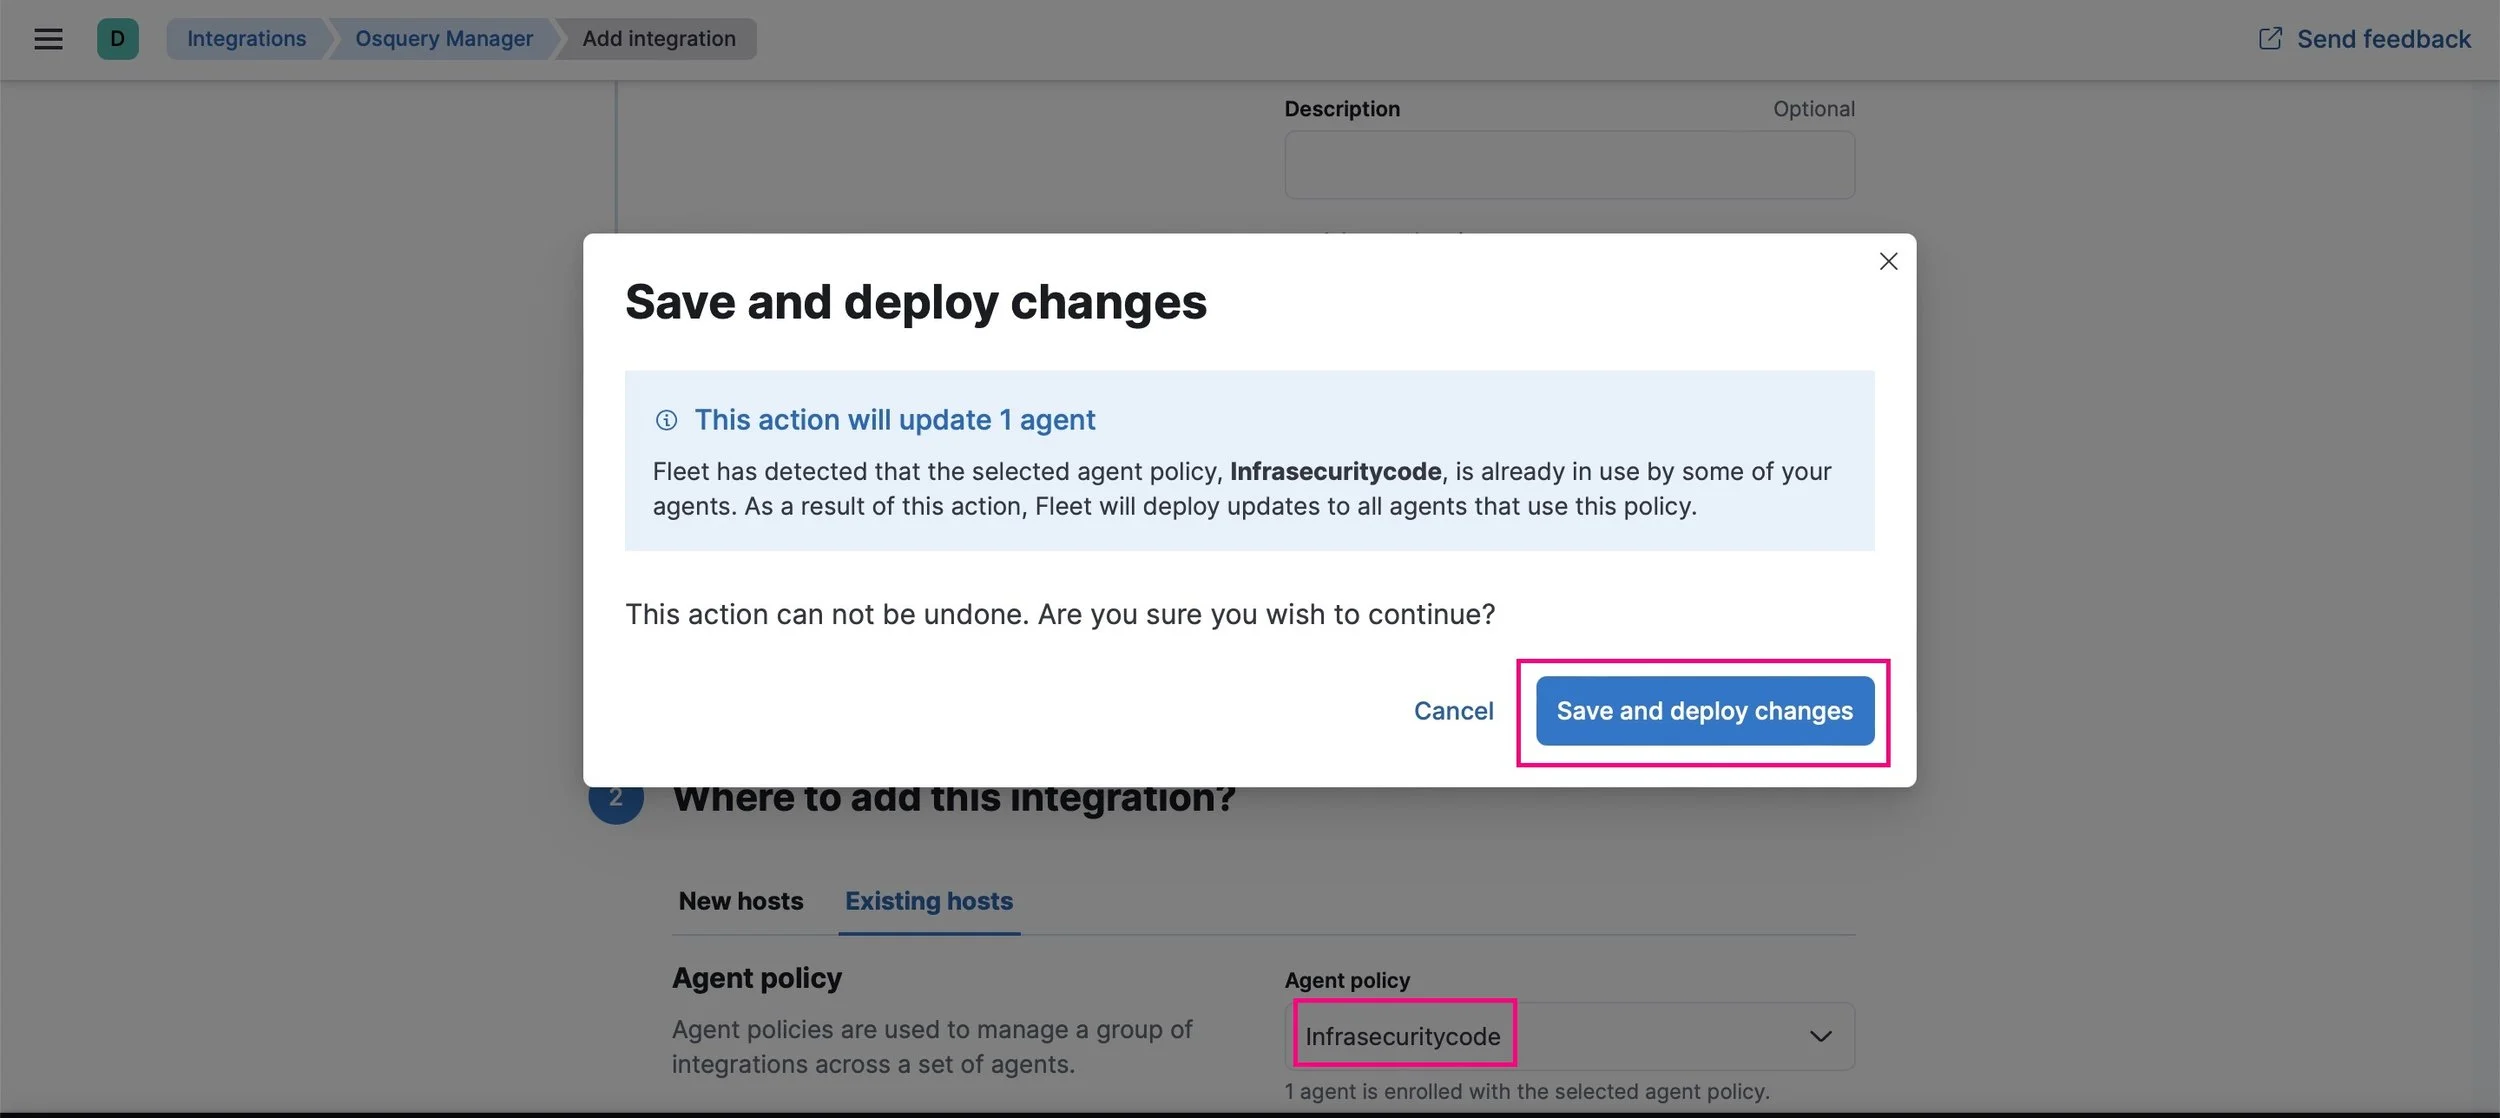
Task: Click the Send feedback external link icon
Action: (2270, 39)
